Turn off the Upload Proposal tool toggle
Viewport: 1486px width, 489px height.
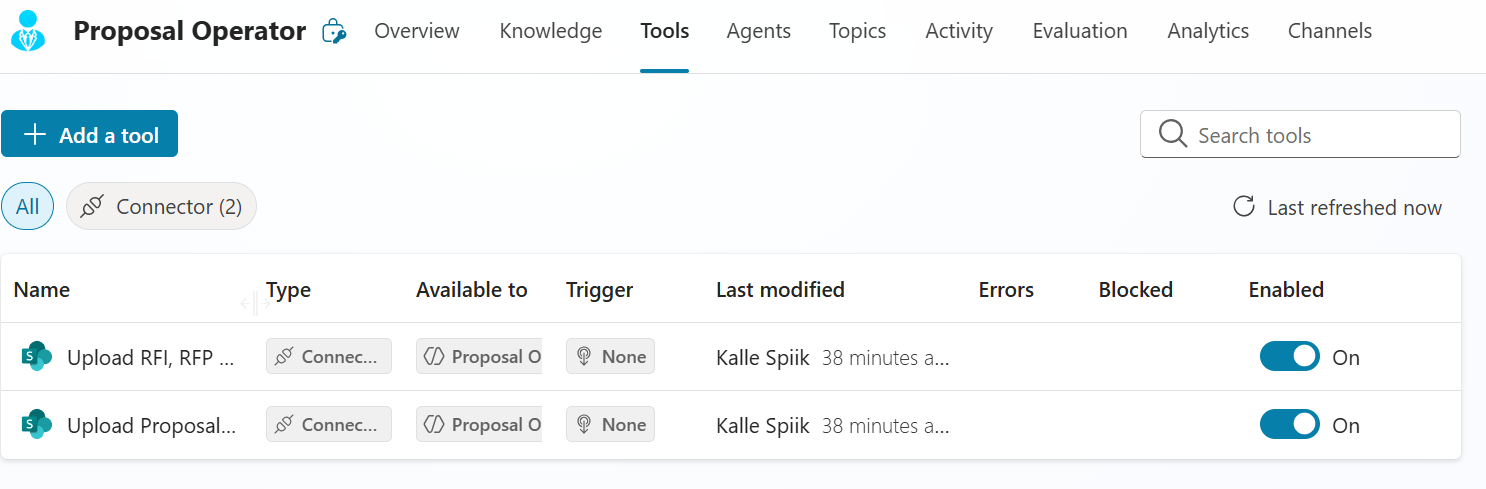click(1289, 425)
